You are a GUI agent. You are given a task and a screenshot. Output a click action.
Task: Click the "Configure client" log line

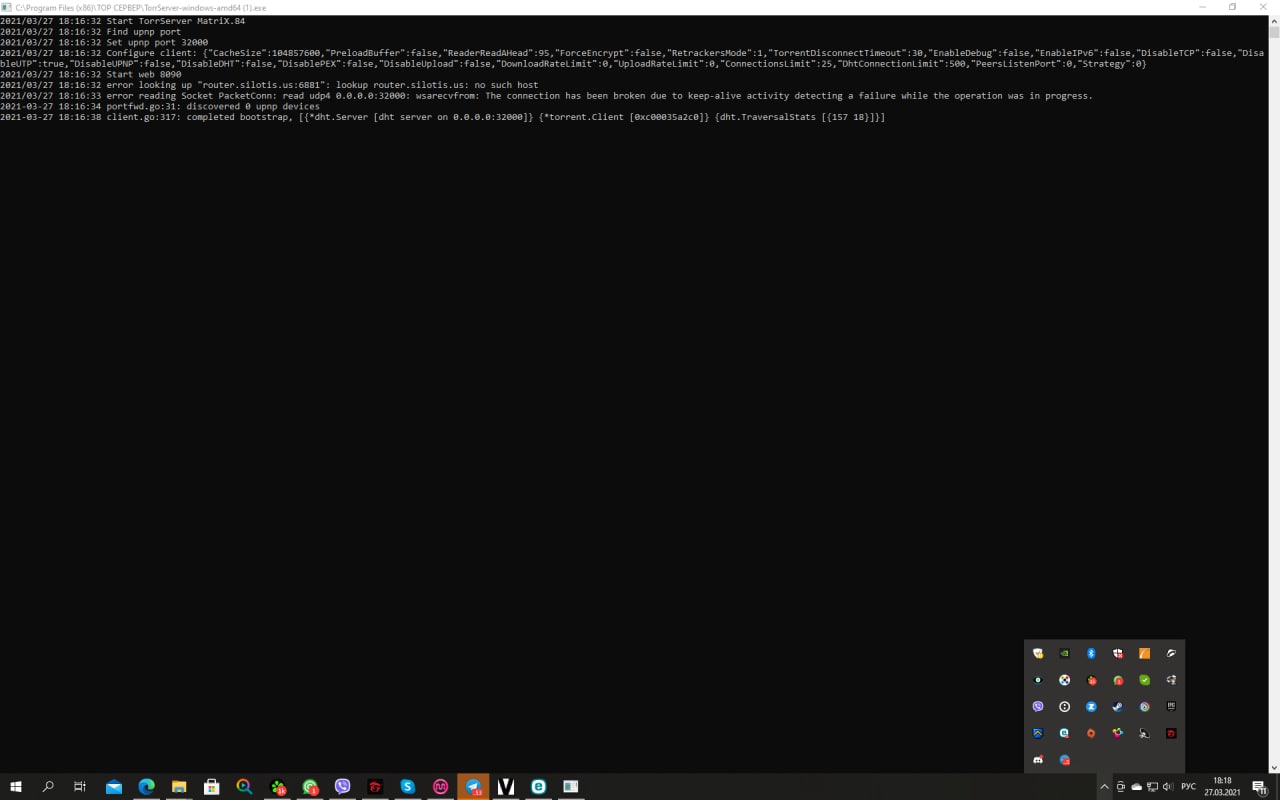632,58
